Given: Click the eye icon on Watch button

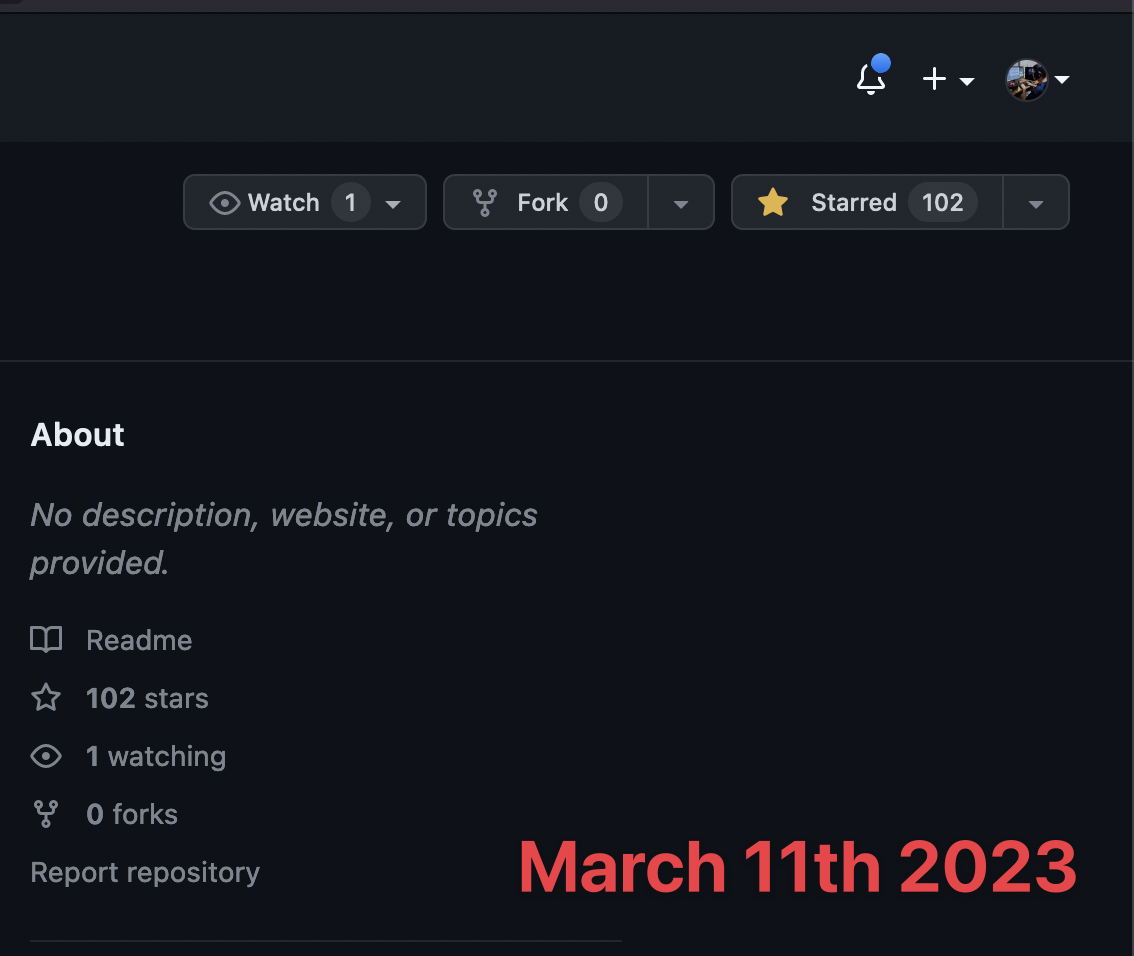Looking at the screenshot, I should click(224, 203).
